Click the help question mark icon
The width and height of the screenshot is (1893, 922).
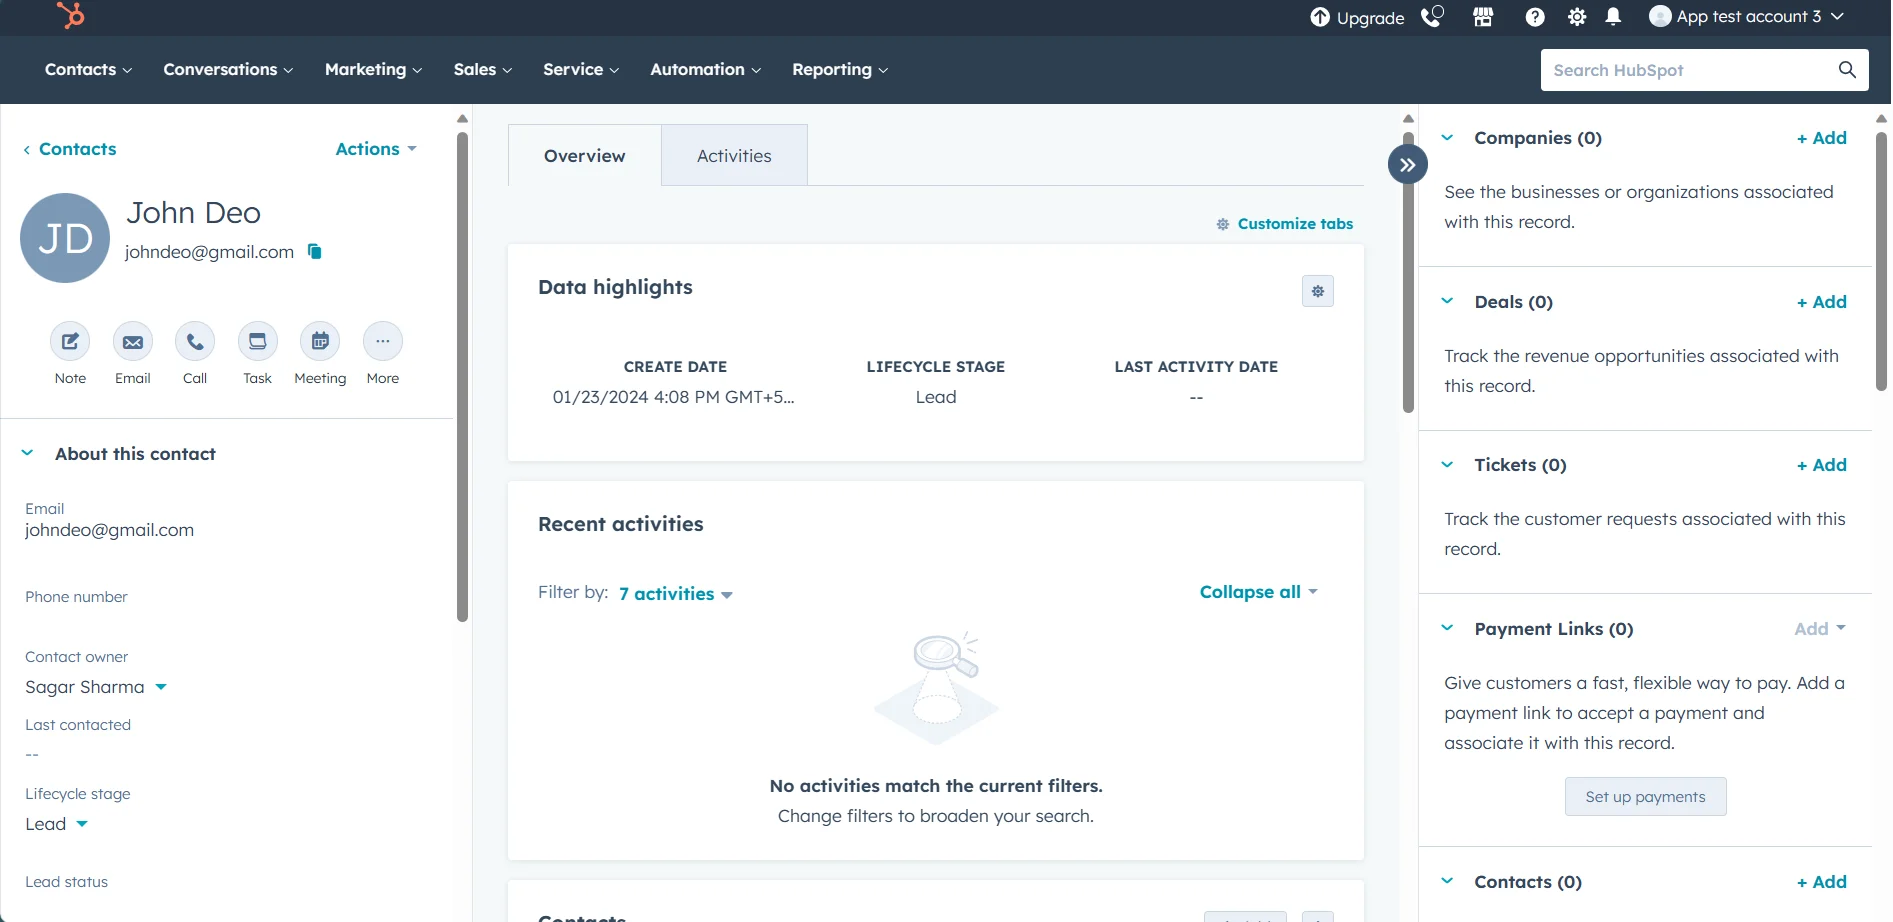tap(1534, 16)
